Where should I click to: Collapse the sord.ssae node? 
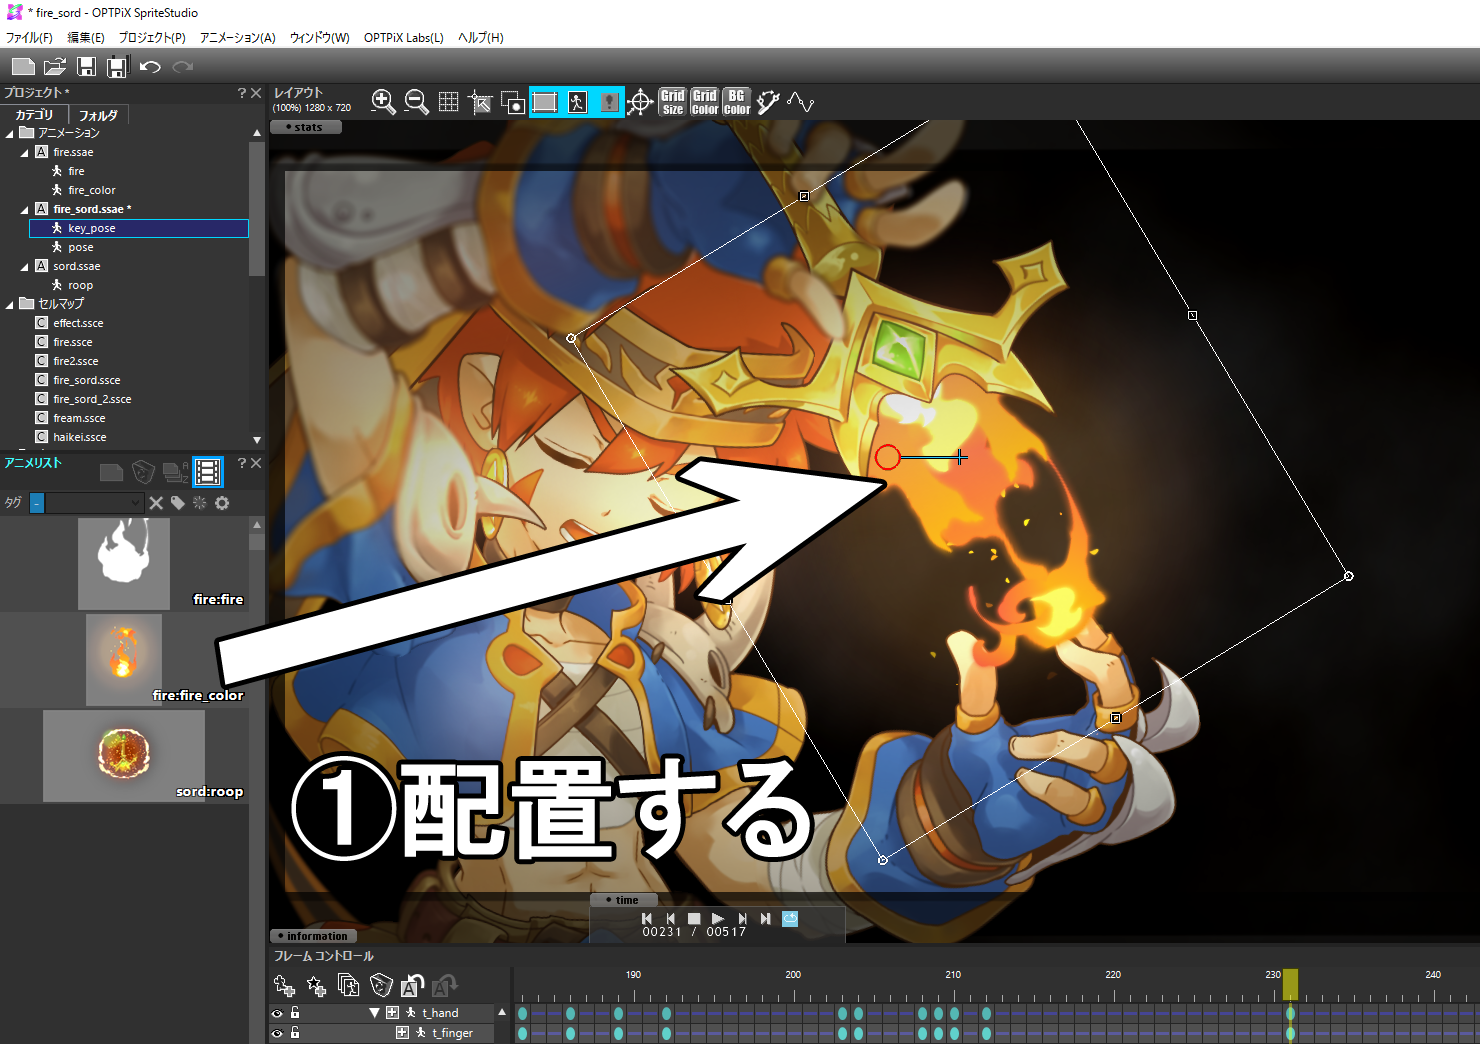25,267
